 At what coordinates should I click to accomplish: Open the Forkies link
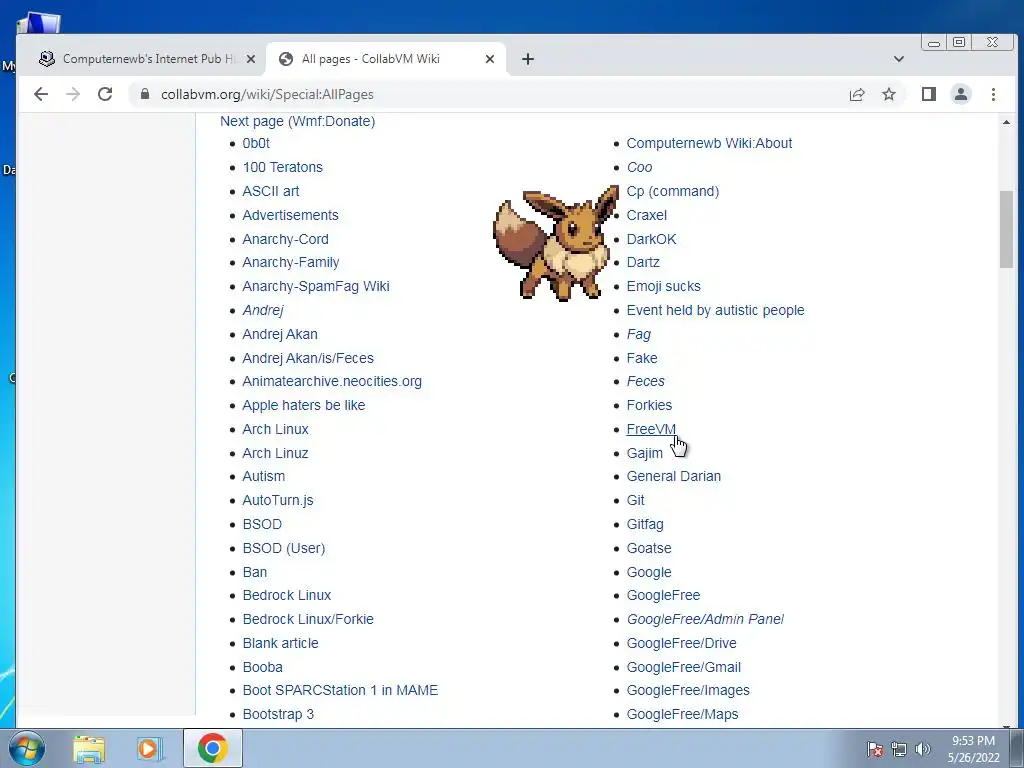click(649, 405)
